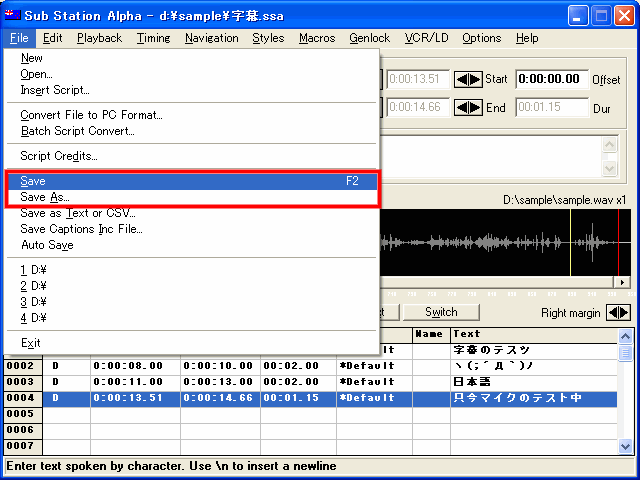Click the End time stepper arrows
640x480 pixels.
(x=468, y=107)
